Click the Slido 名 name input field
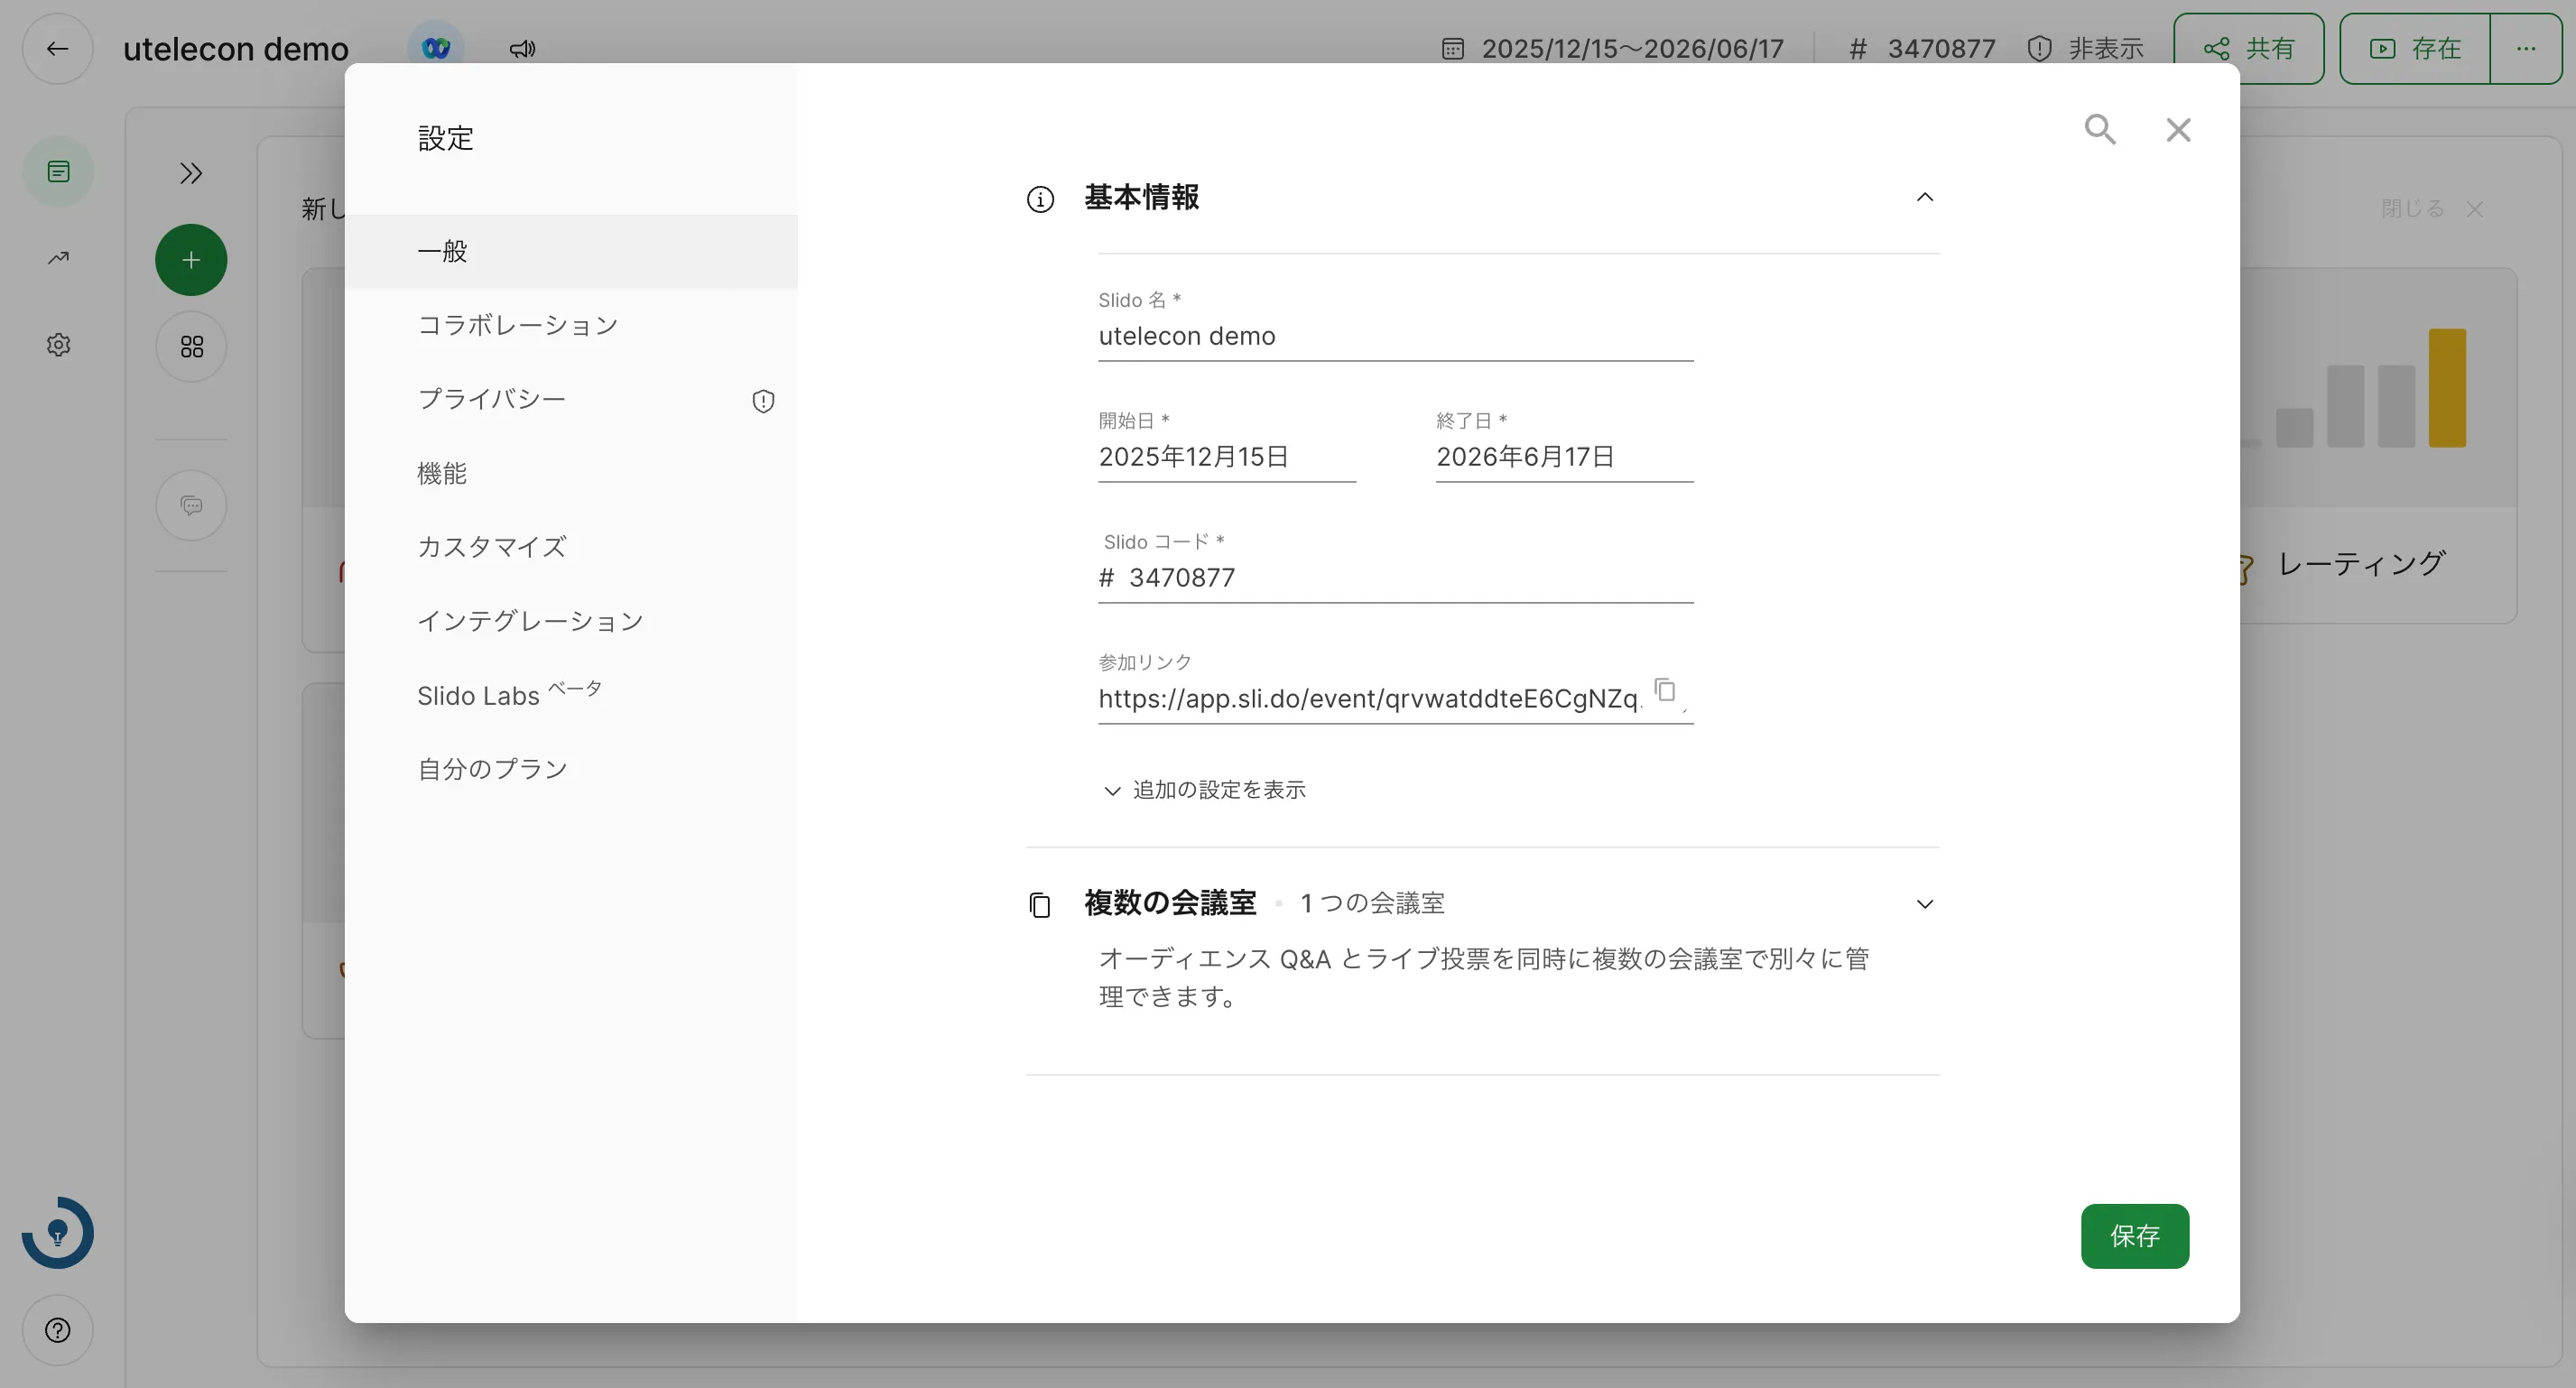 coord(1394,336)
